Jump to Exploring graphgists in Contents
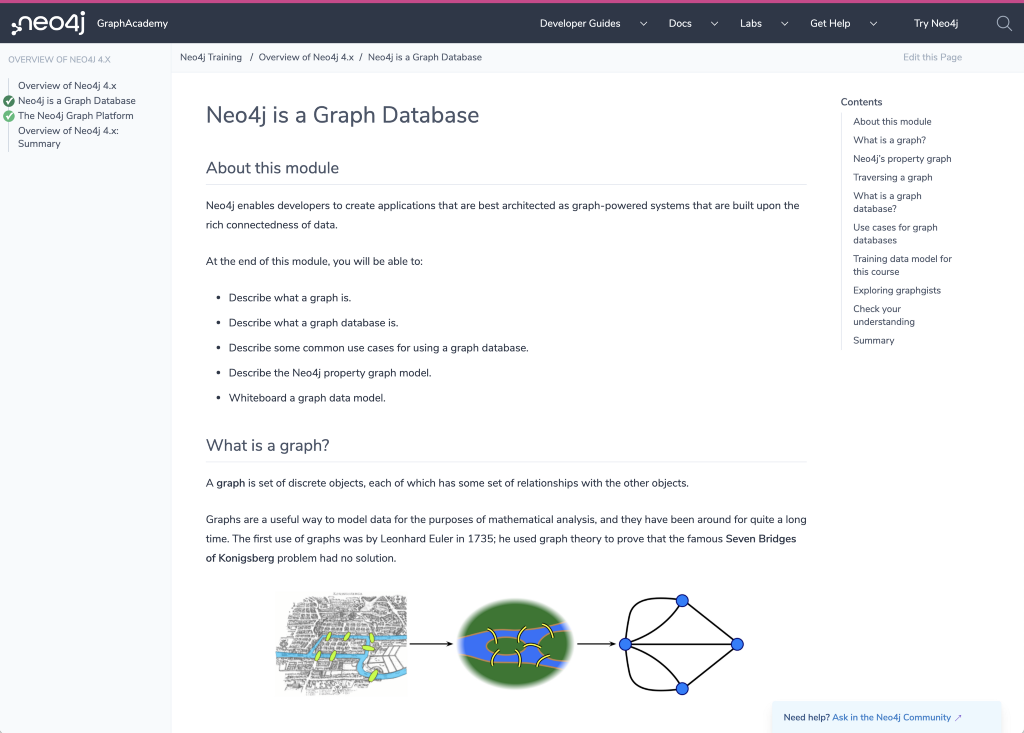 click(897, 290)
